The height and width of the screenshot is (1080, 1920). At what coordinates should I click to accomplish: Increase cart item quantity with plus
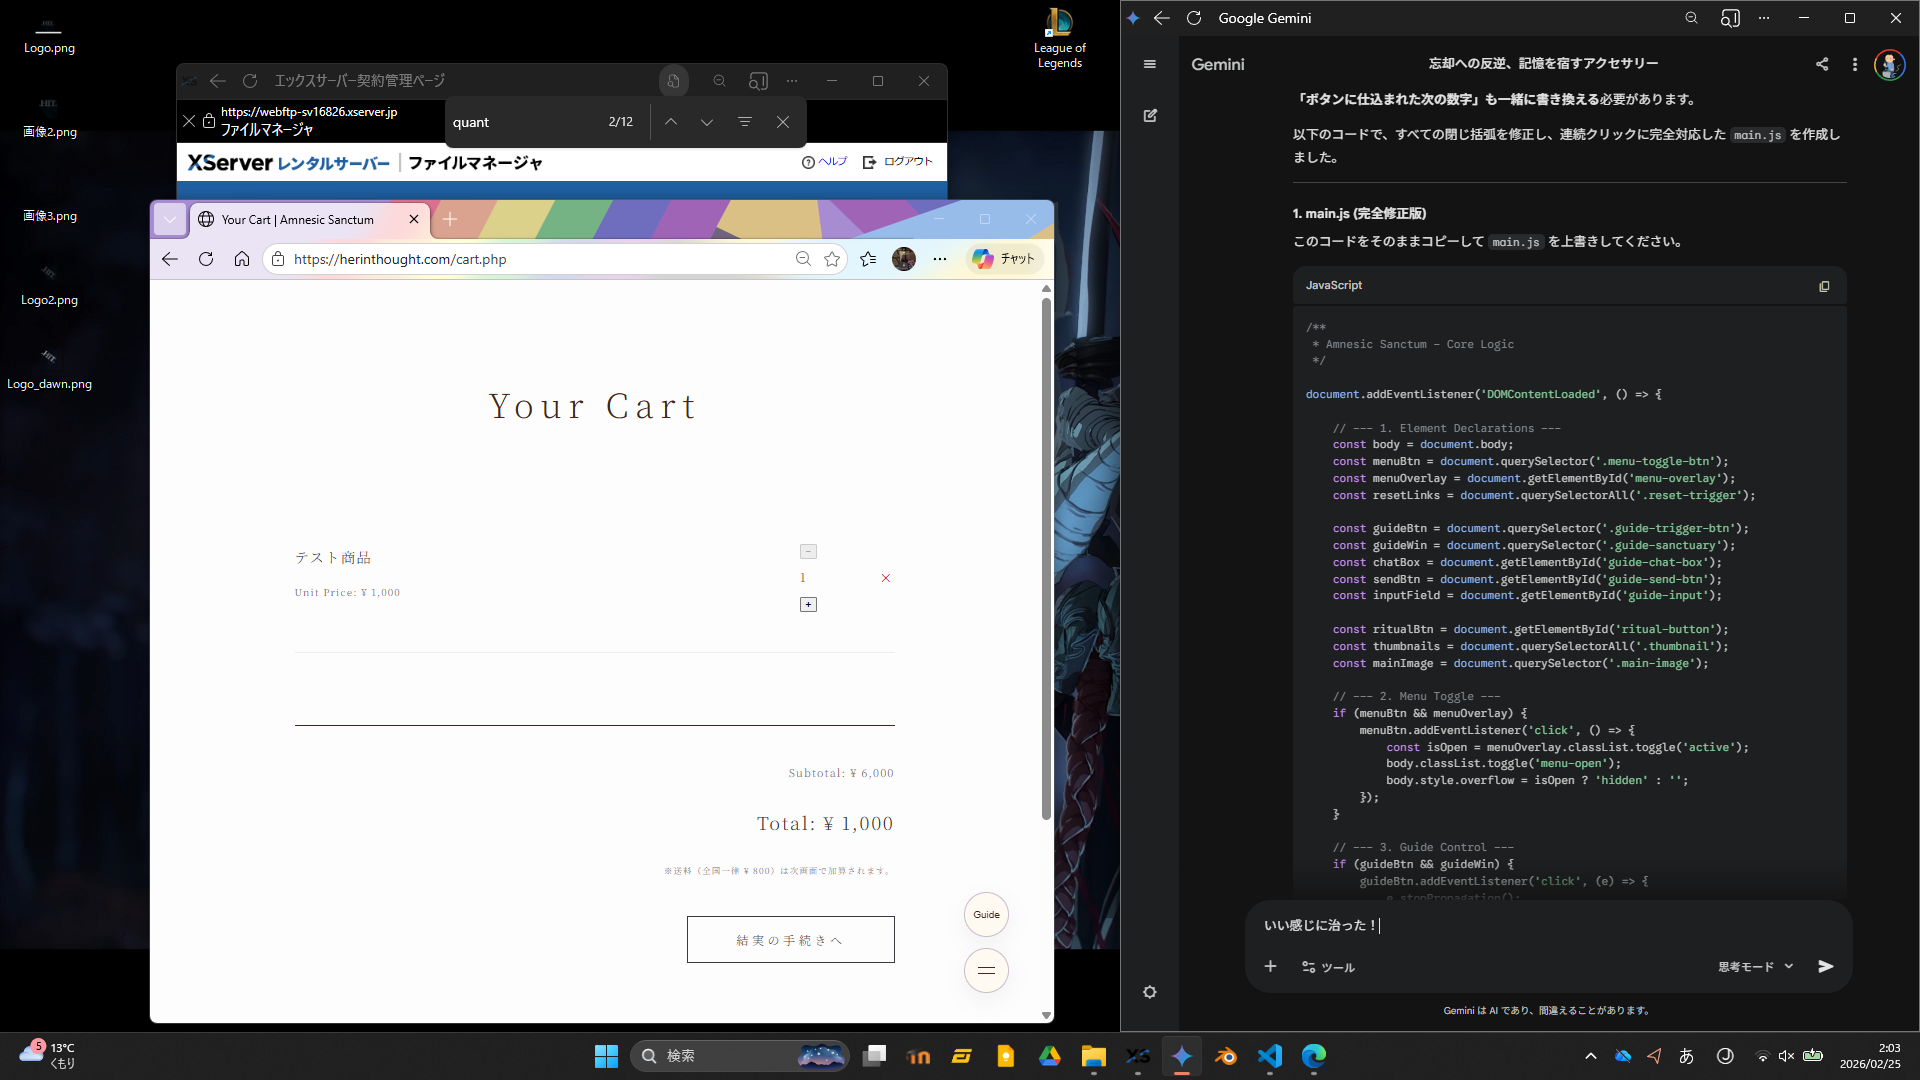[808, 605]
